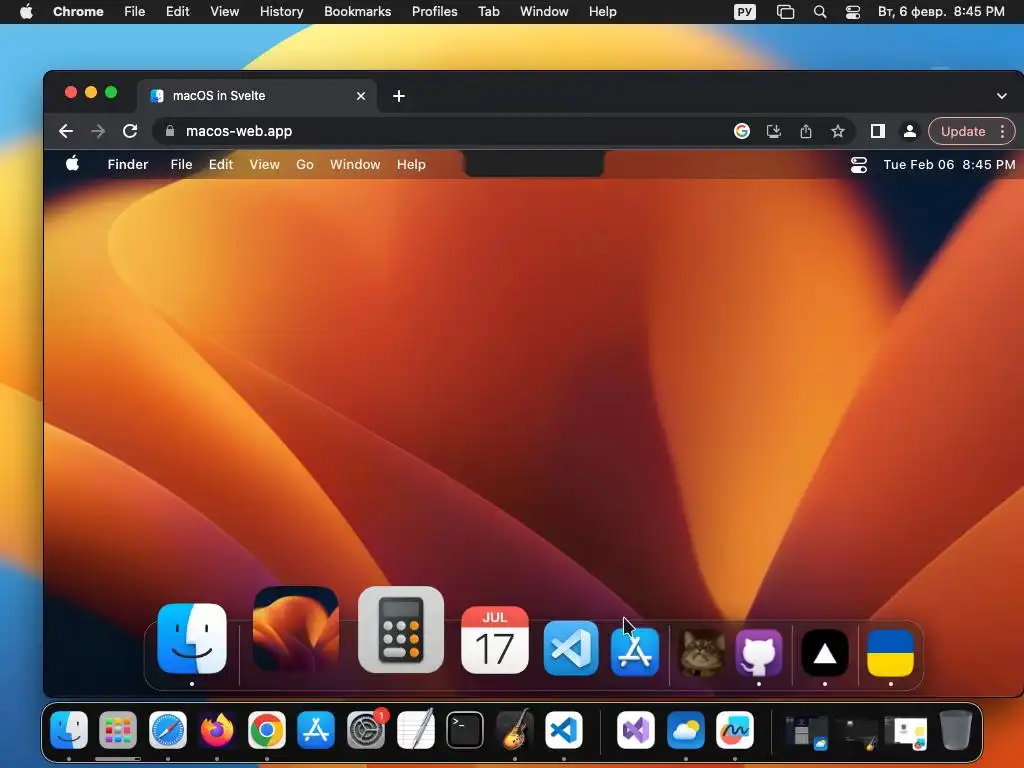
Task: Switch input source via РУ indicator
Action: (744, 12)
